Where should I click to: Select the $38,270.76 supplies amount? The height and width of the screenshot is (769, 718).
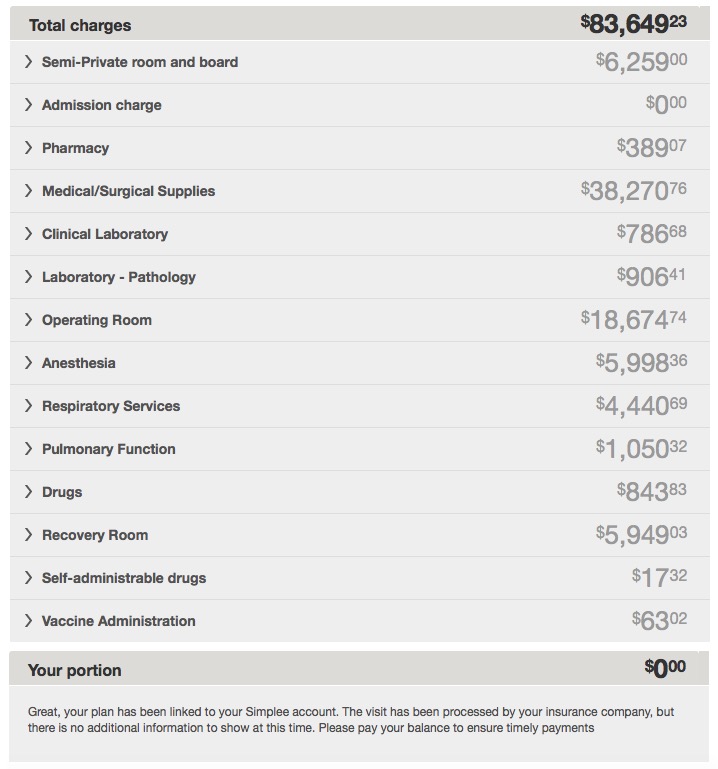tap(634, 191)
